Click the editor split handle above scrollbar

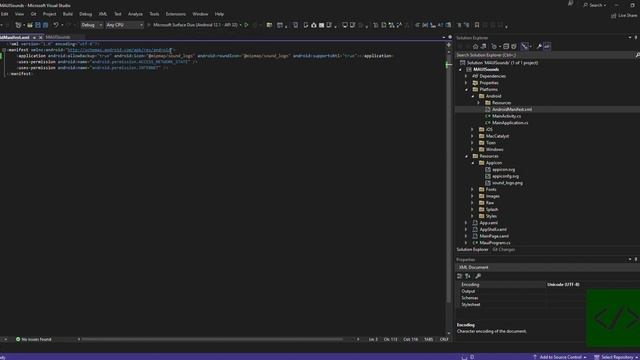point(449,44)
